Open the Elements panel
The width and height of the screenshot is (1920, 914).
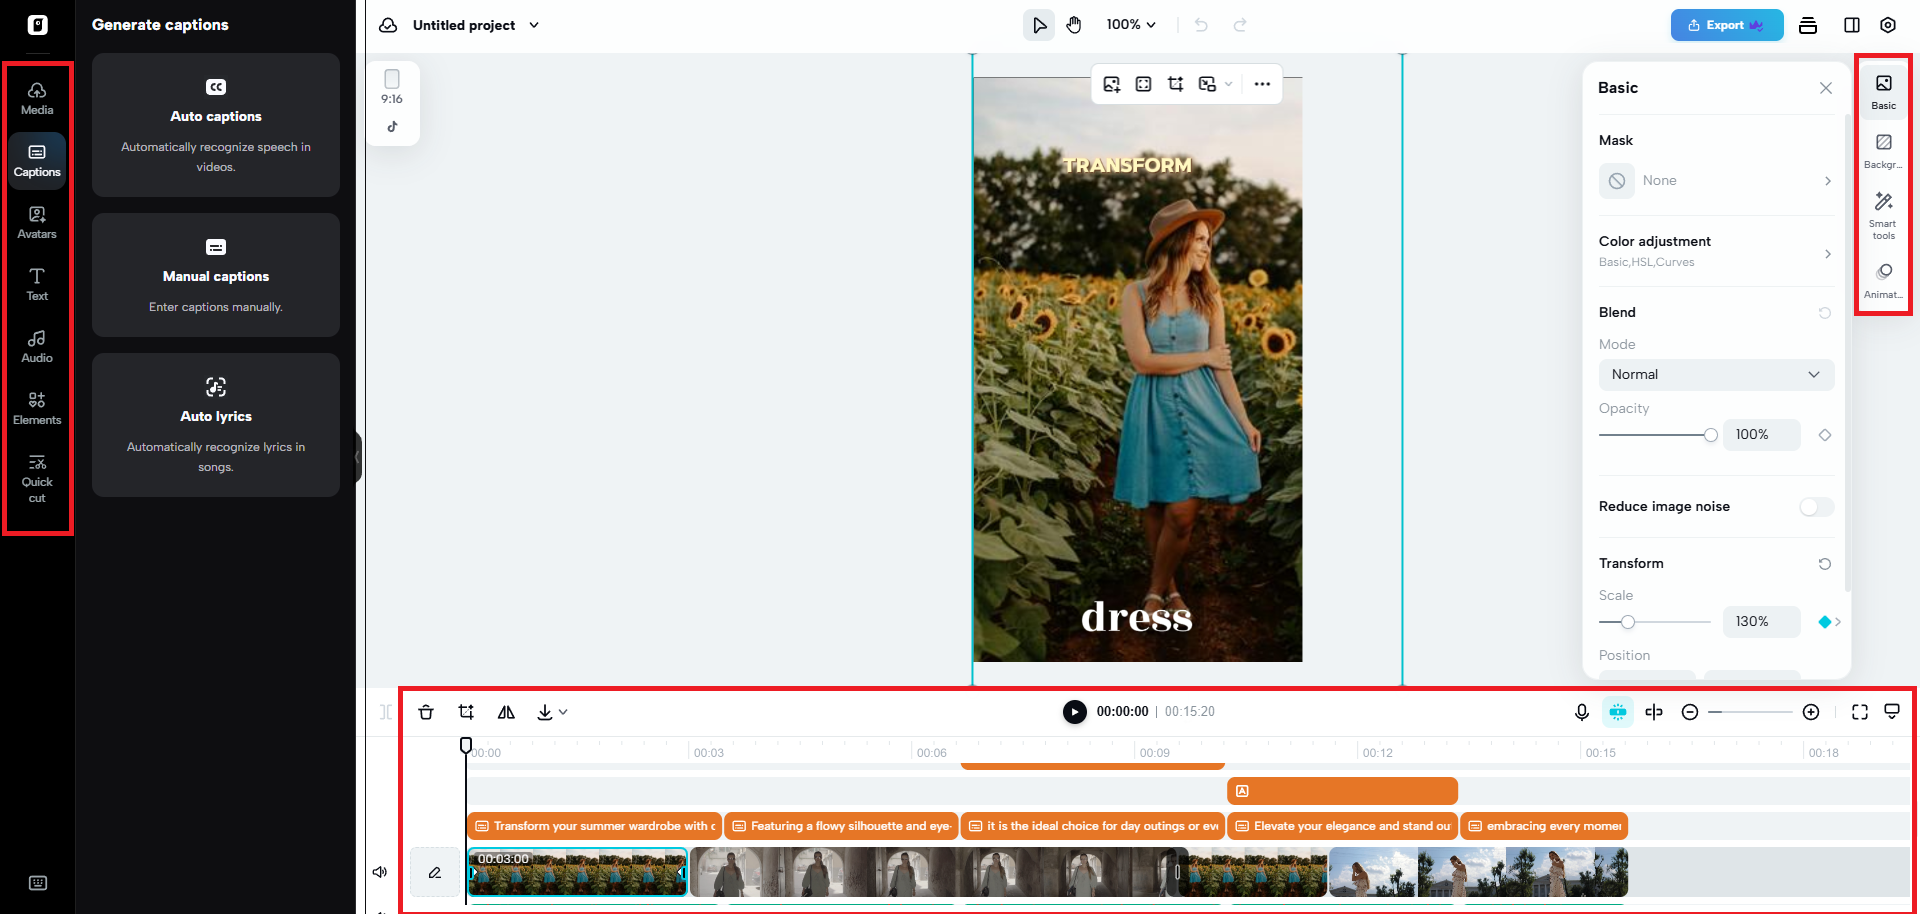[x=37, y=407]
